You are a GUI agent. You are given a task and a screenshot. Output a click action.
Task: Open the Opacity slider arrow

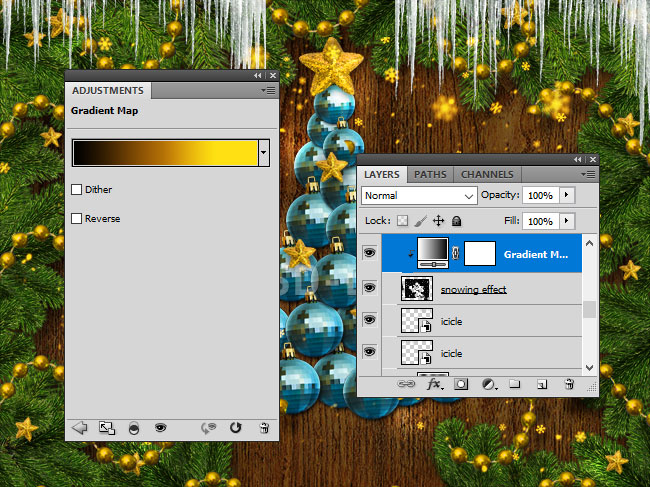click(568, 195)
